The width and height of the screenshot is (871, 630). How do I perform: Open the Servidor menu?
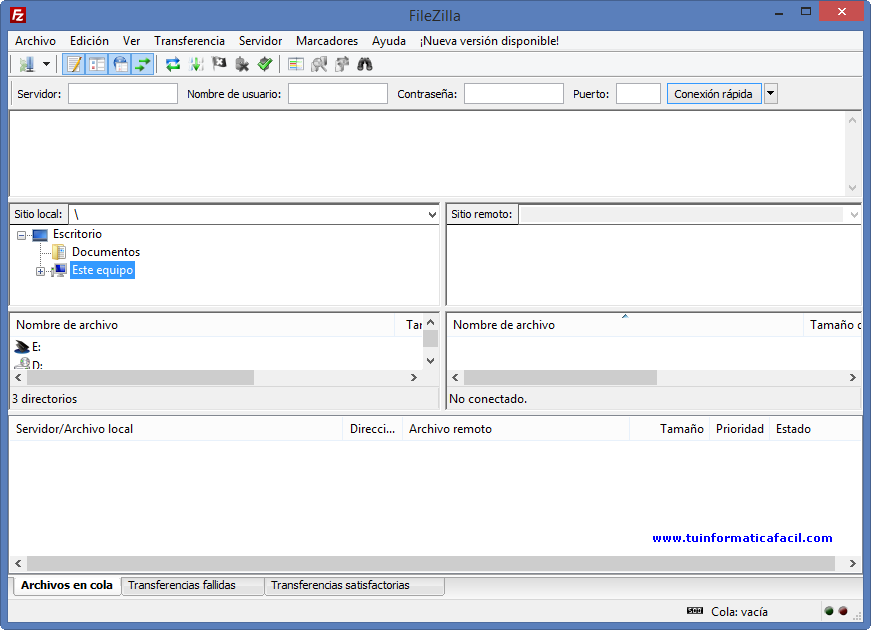(x=261, y=41)
